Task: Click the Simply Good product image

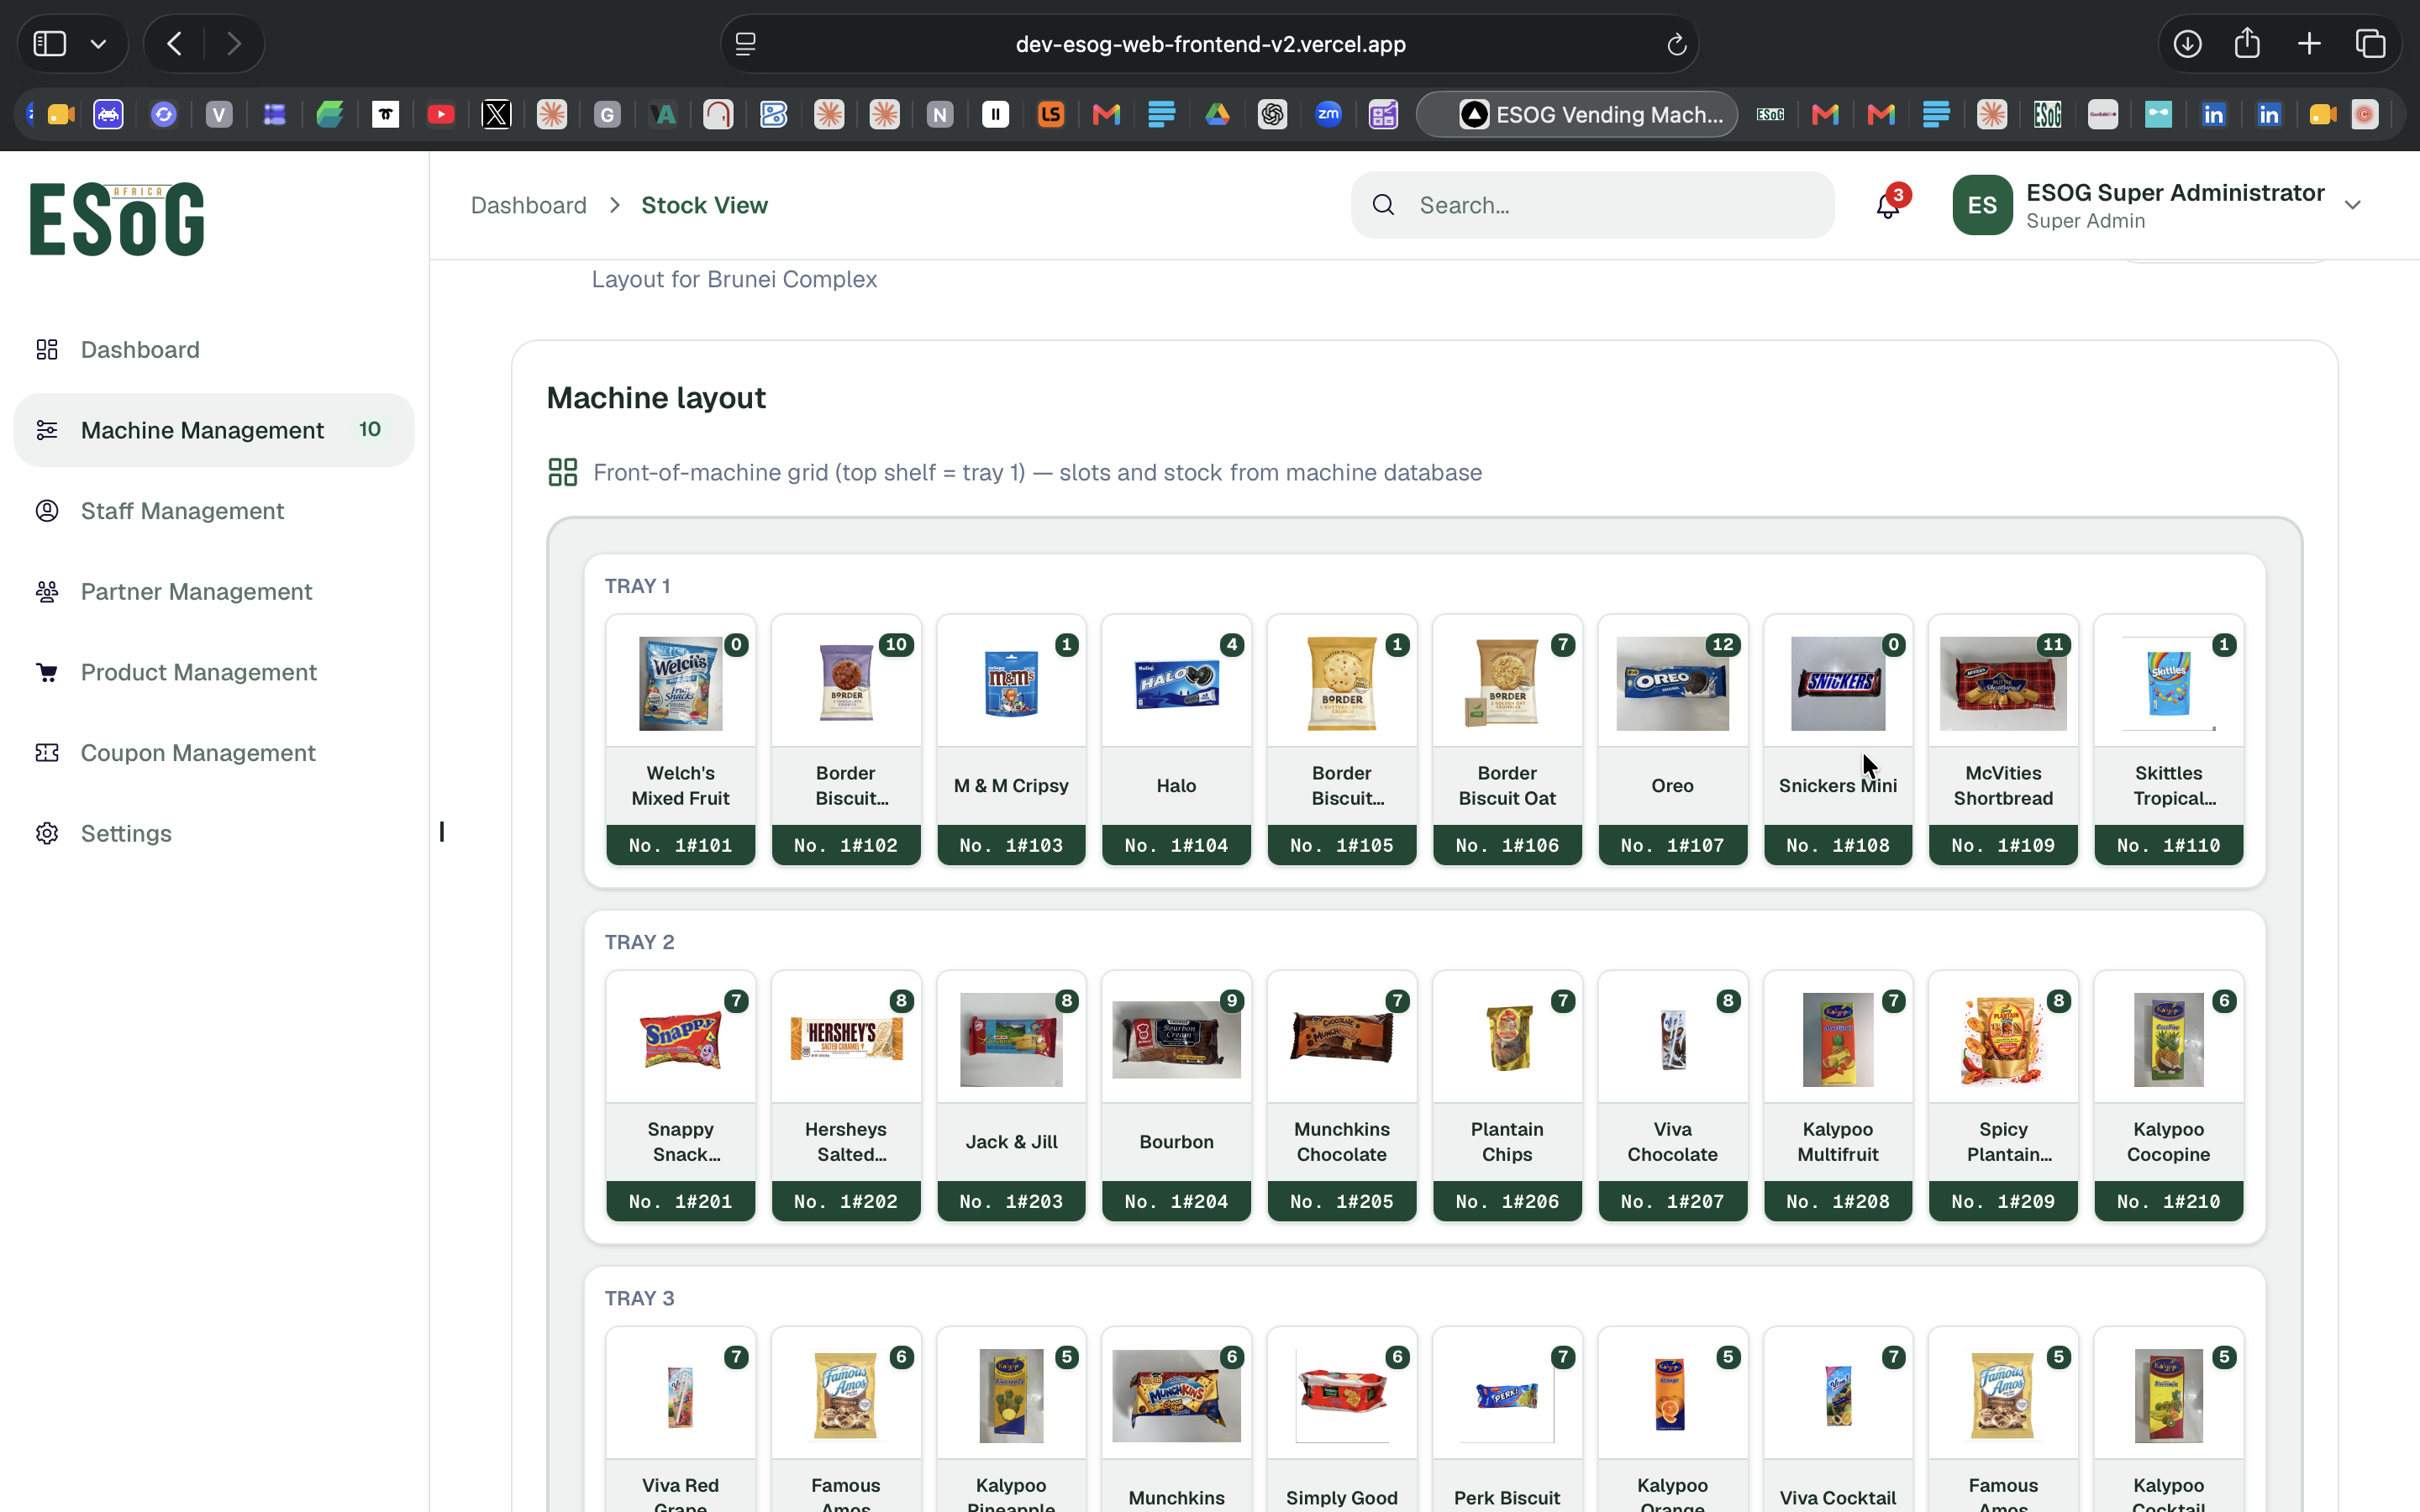Action: click(1342, 1396)
